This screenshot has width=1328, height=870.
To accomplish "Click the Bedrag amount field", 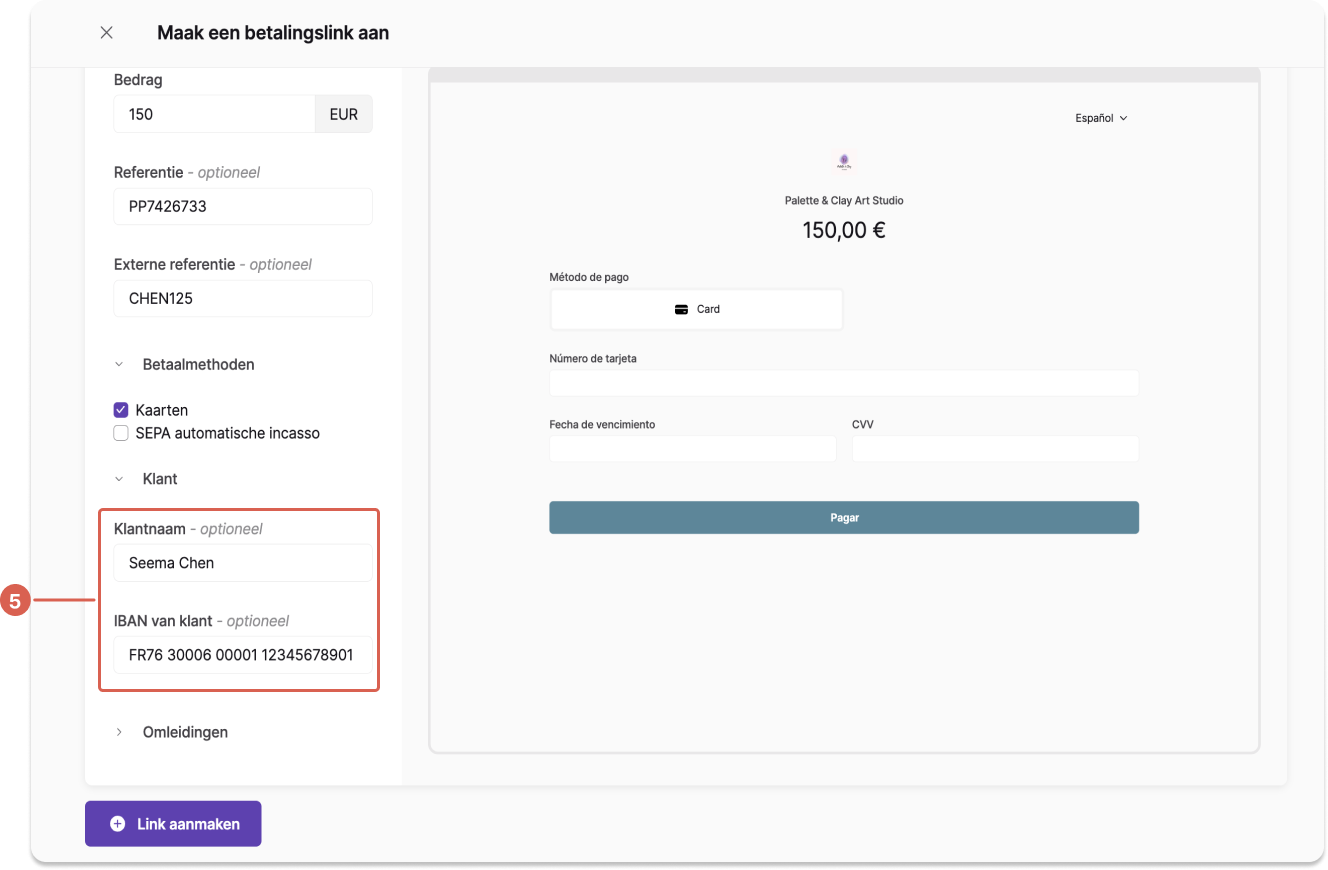I will [x=214, y=114].
